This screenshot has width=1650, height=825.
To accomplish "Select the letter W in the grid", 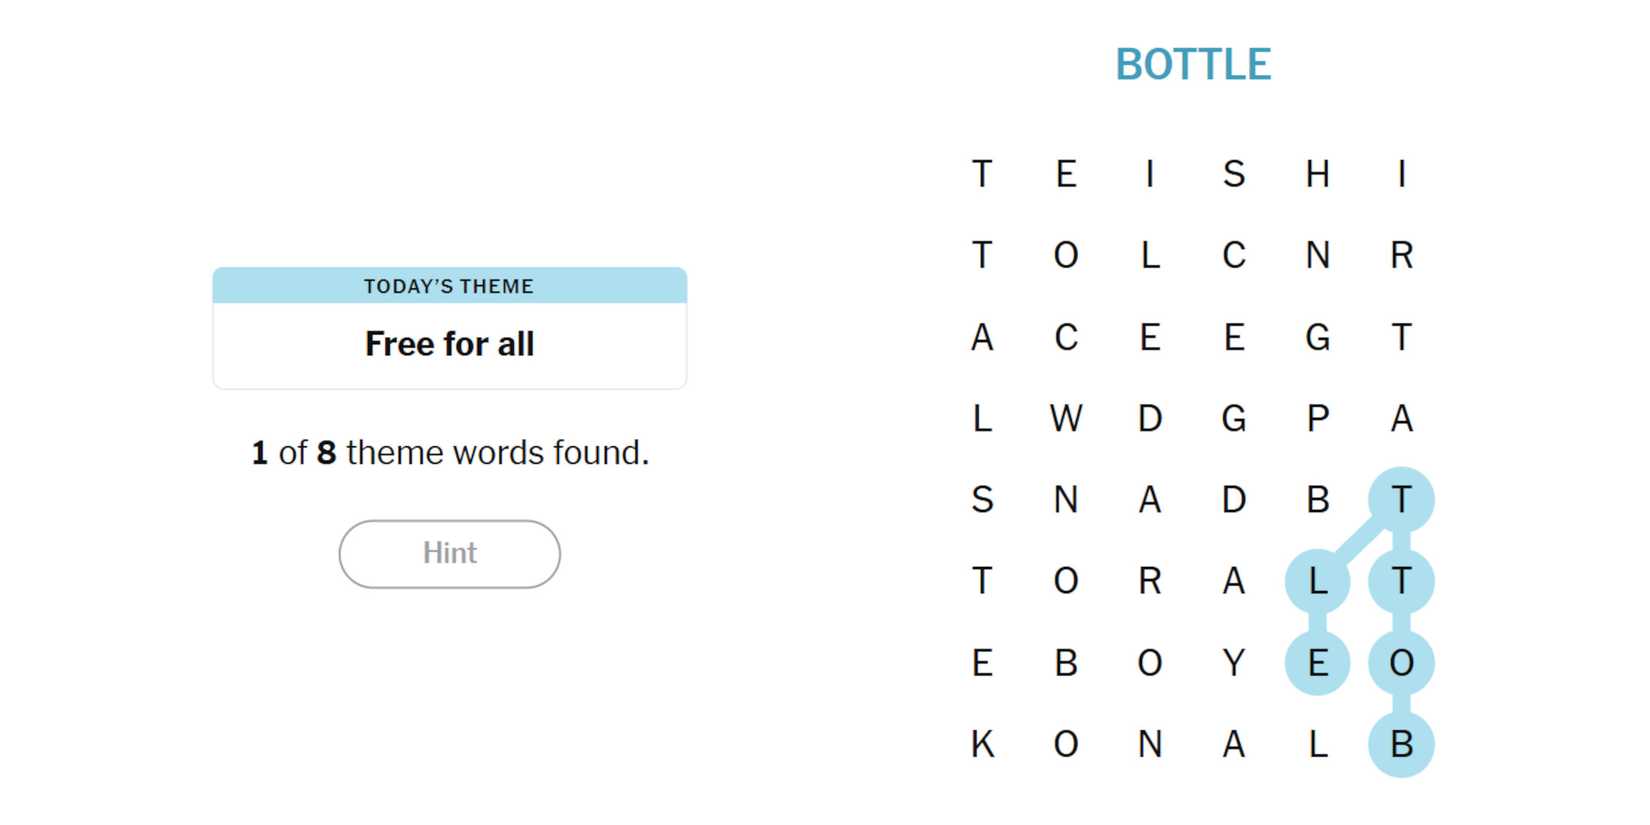I will (1066, 418).
